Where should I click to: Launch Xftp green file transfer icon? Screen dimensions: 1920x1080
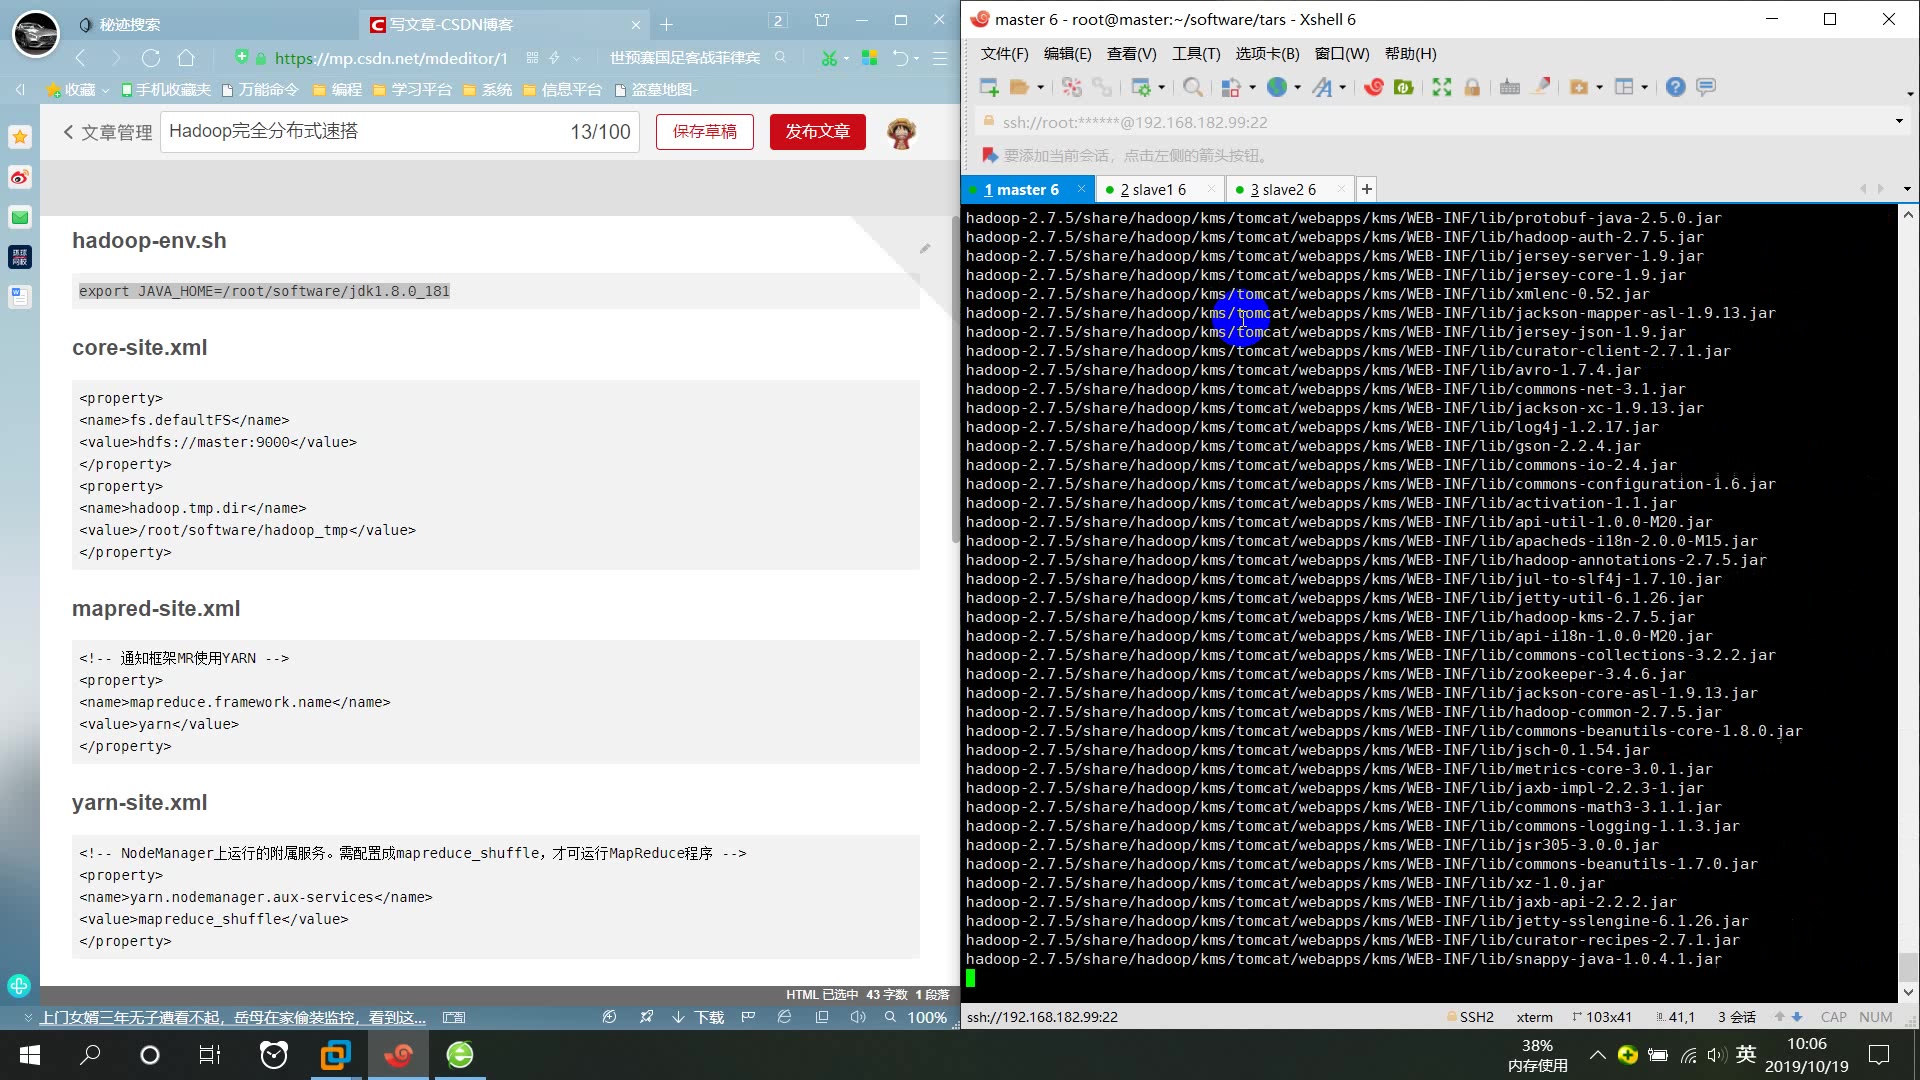tap(1403, 88)
